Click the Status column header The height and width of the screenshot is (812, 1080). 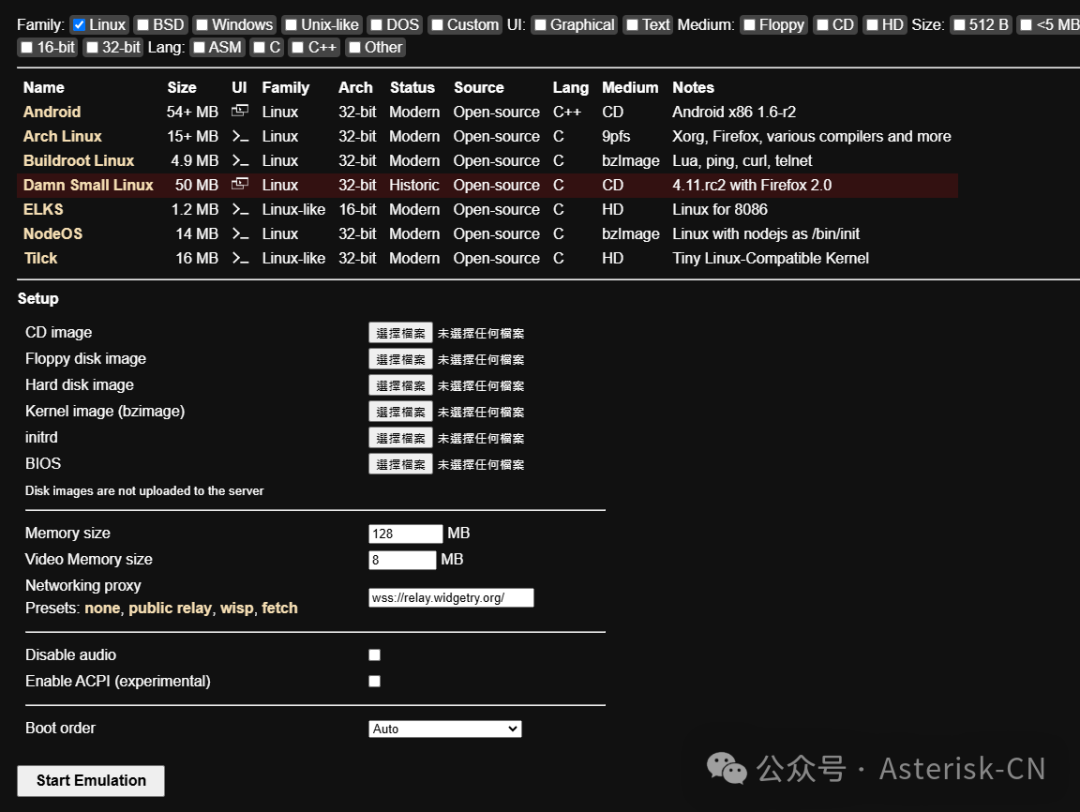point(412,87)
